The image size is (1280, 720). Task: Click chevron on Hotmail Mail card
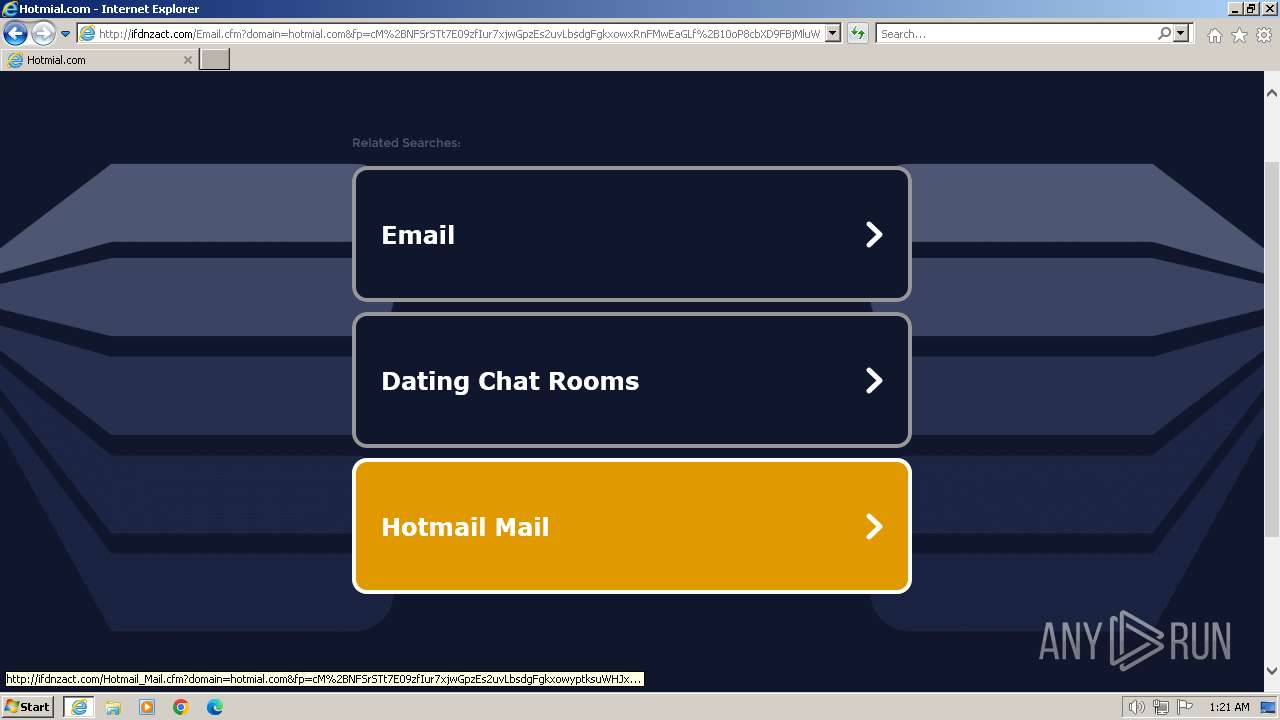tap(874, 527)
